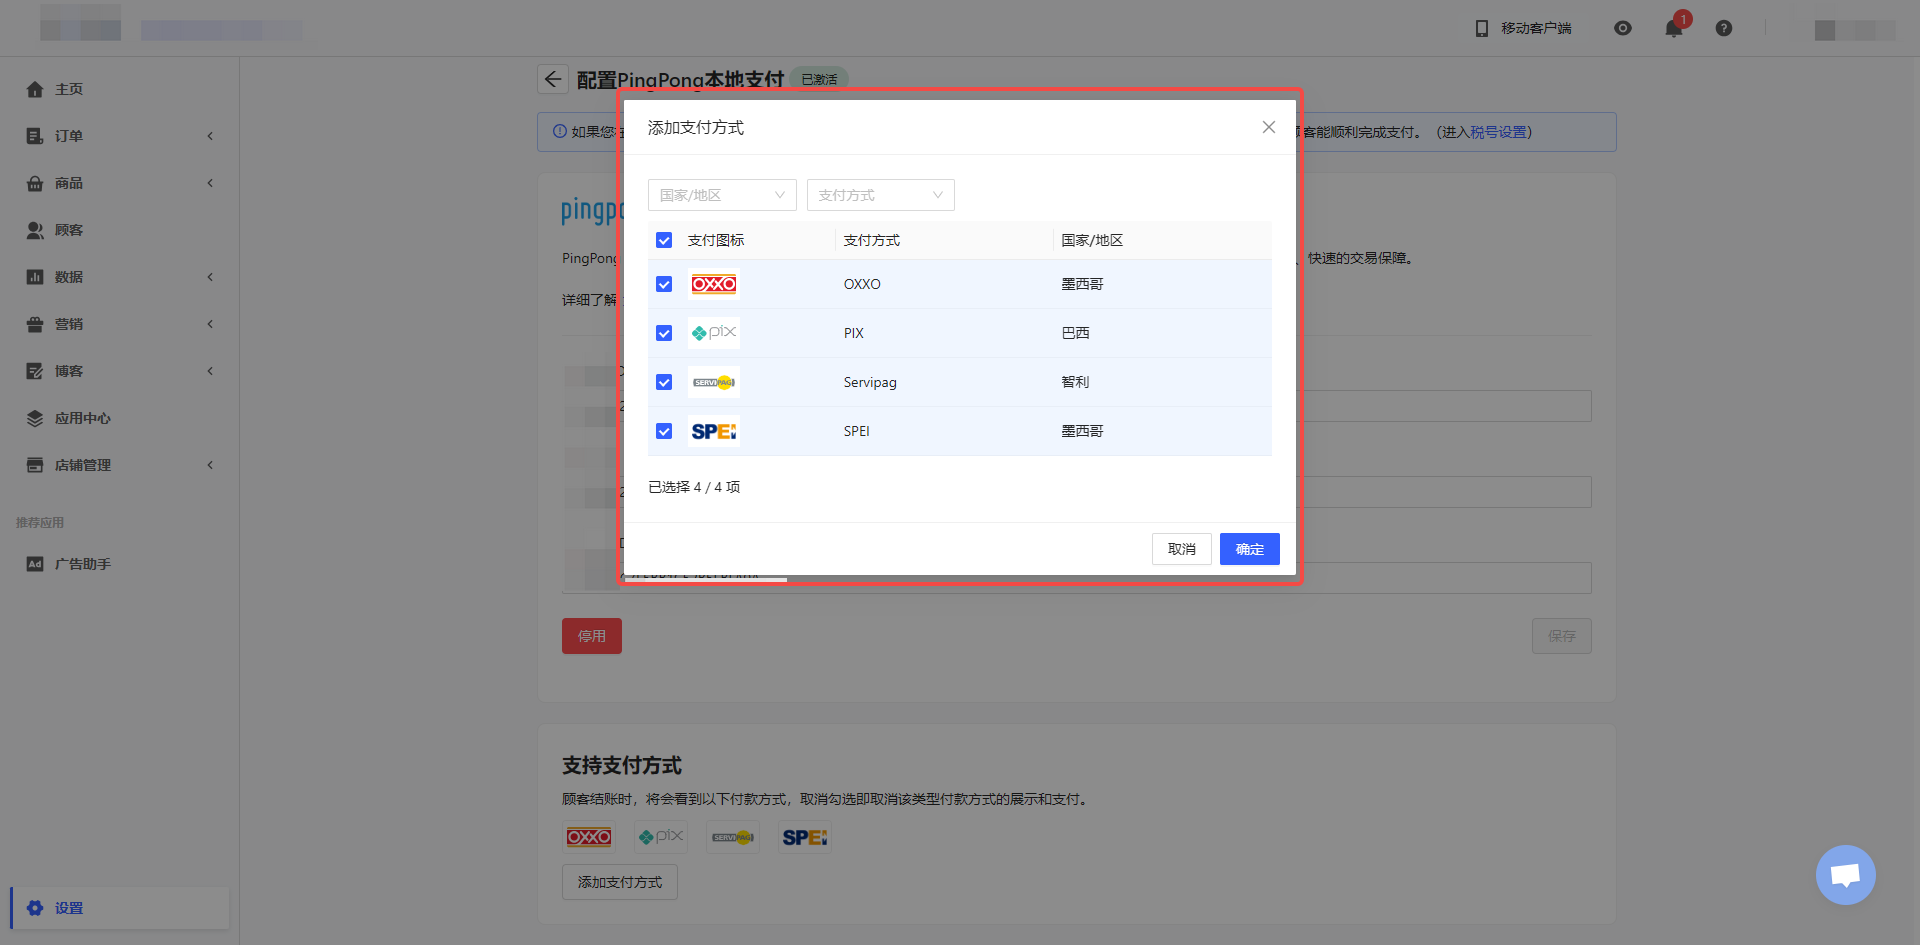Toggle the select-all checkbox in table header
Image resolution: width=1920 pixels, height=945 pixels.
coord(664,240)
